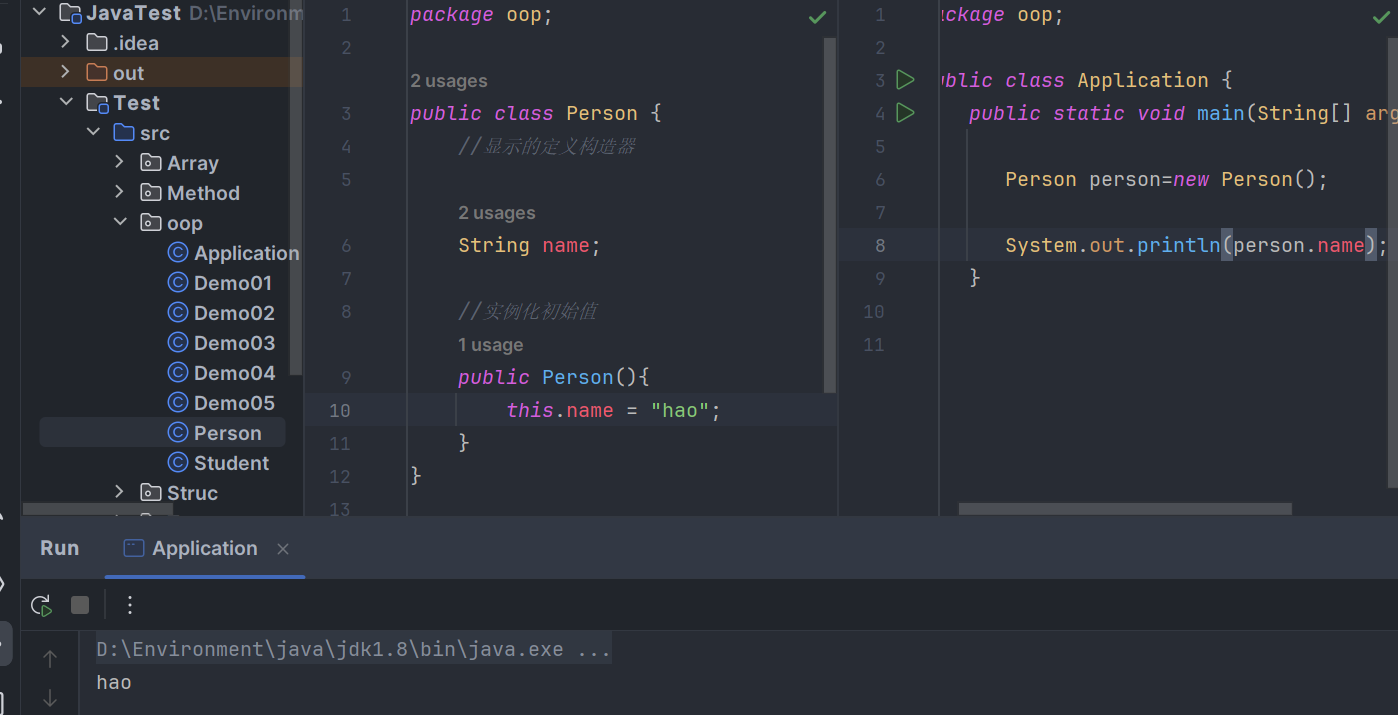Click the Test module folder icon
This screenshot has width=1398, height=715.
(x=98, y=103)
